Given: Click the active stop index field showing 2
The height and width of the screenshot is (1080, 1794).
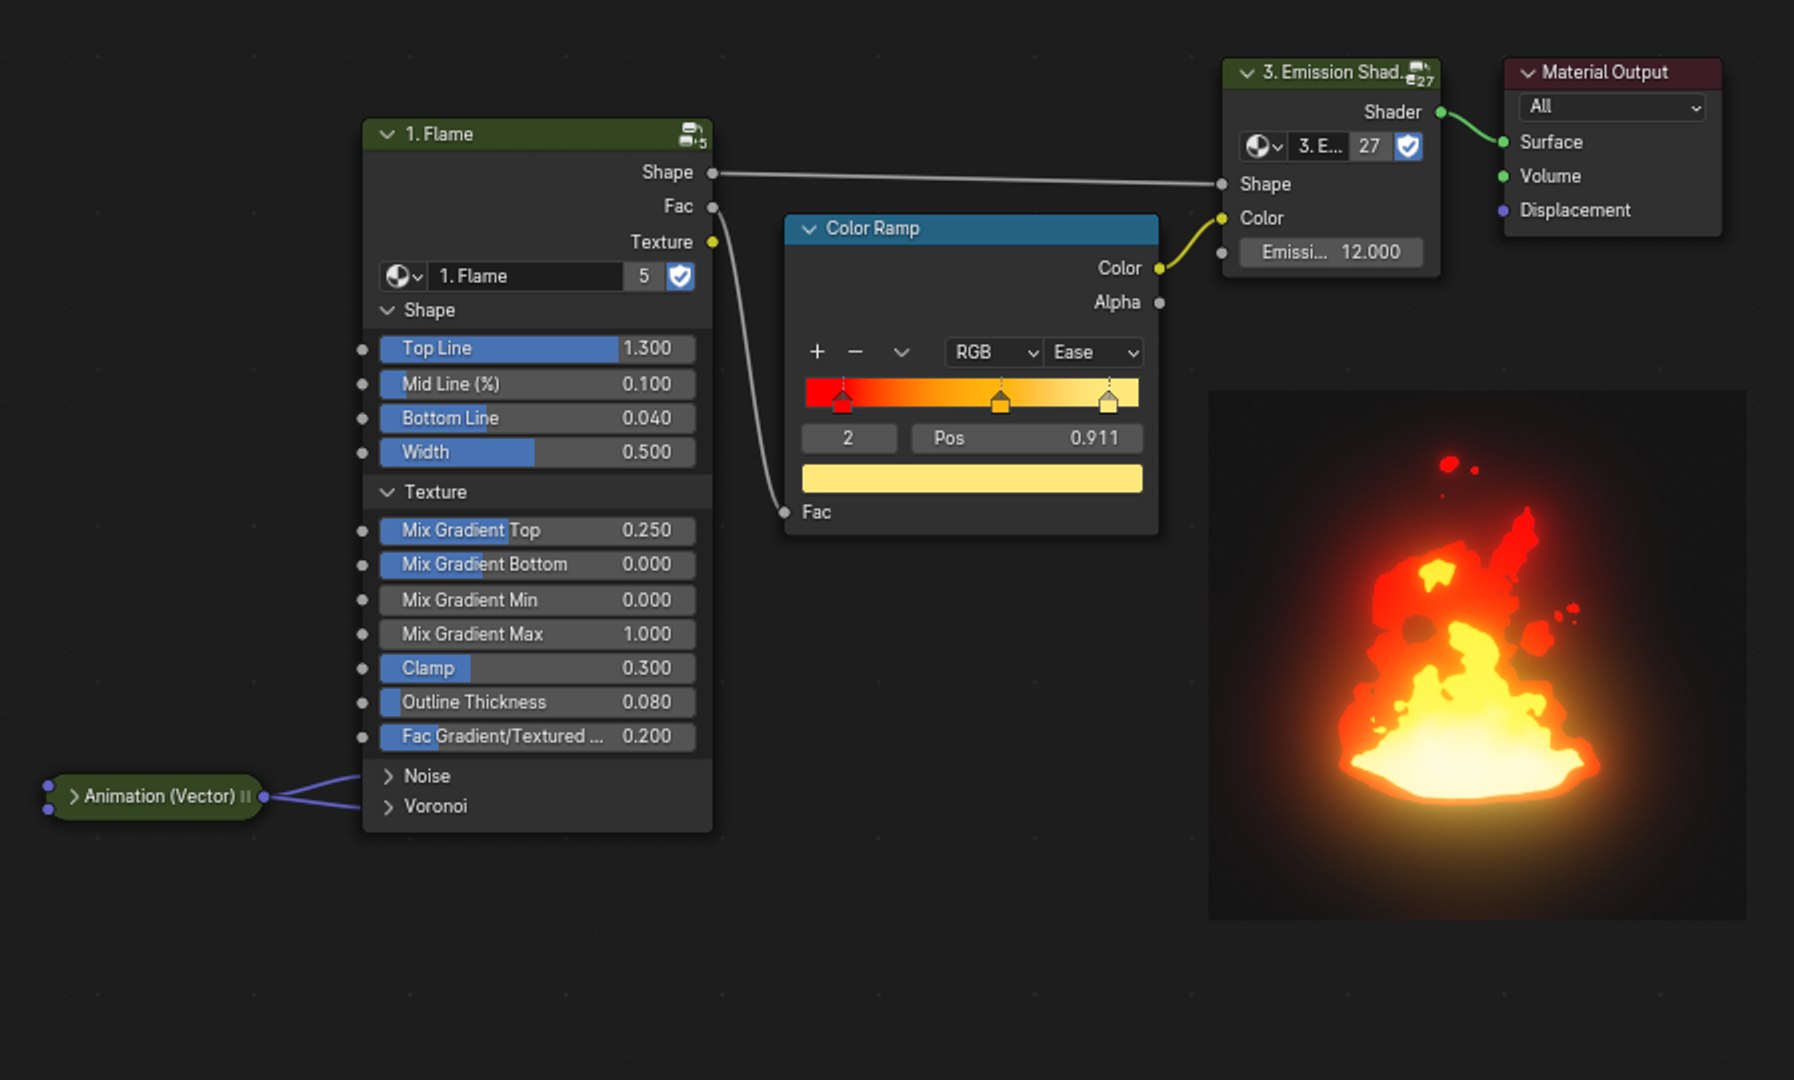Looking at the screenshot, I should point(849,438).
